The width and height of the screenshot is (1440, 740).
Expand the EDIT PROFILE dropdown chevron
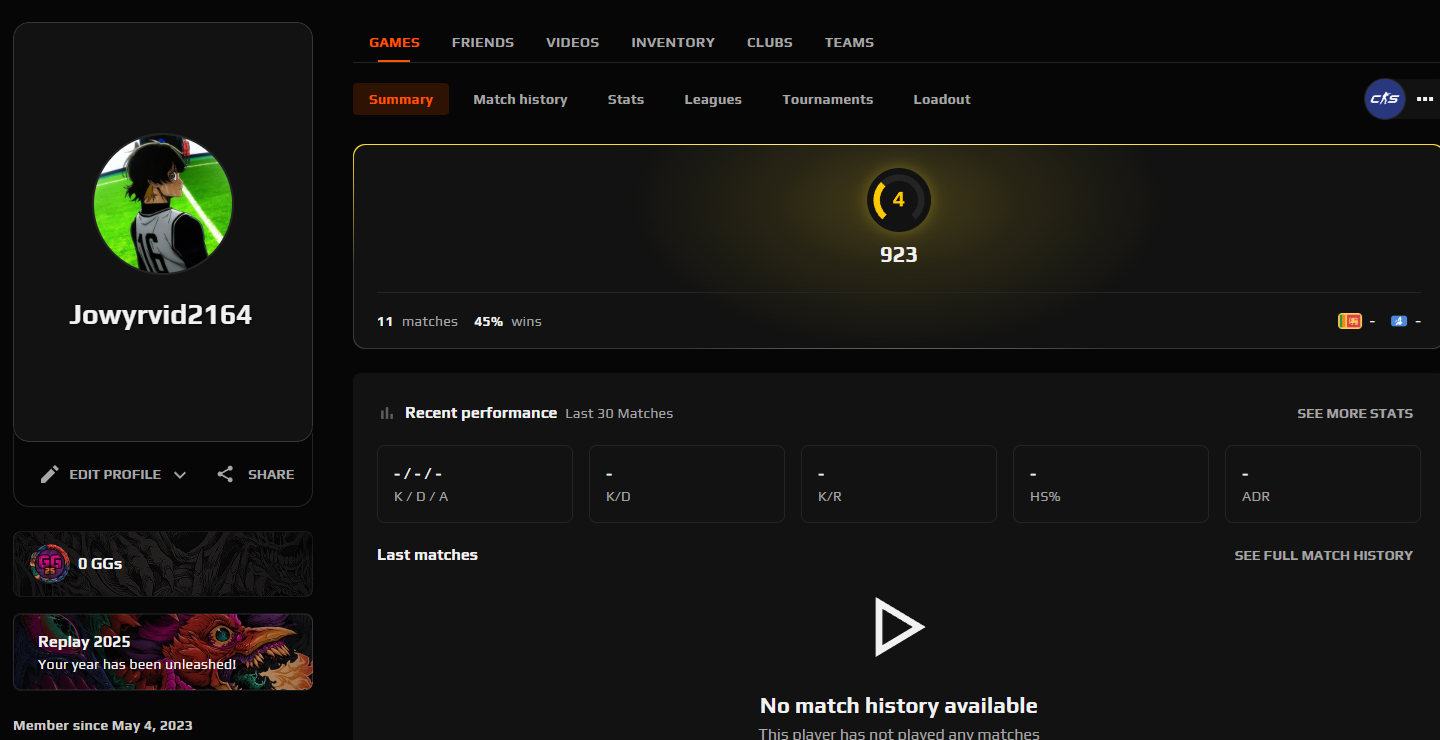click(180, 474)
